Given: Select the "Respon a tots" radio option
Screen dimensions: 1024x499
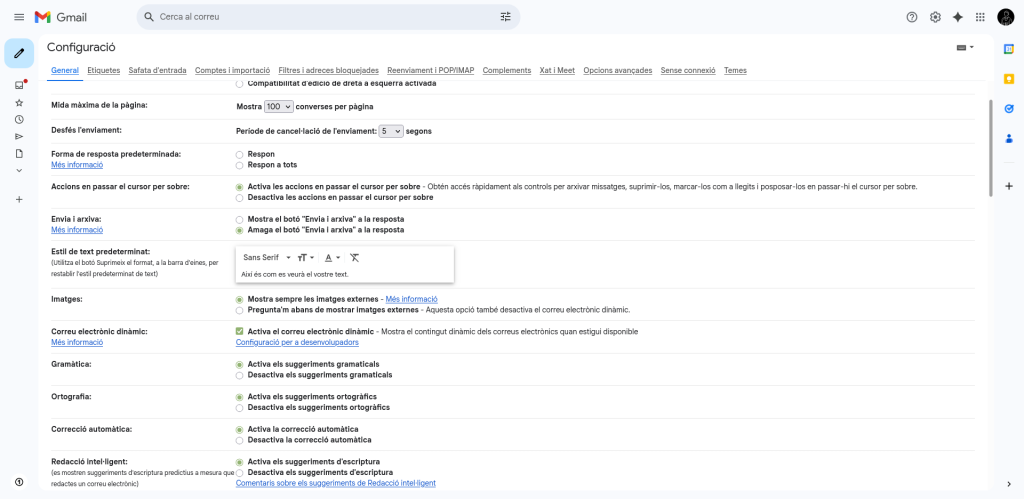Looking at the screenshot, I should pos(239,165).
